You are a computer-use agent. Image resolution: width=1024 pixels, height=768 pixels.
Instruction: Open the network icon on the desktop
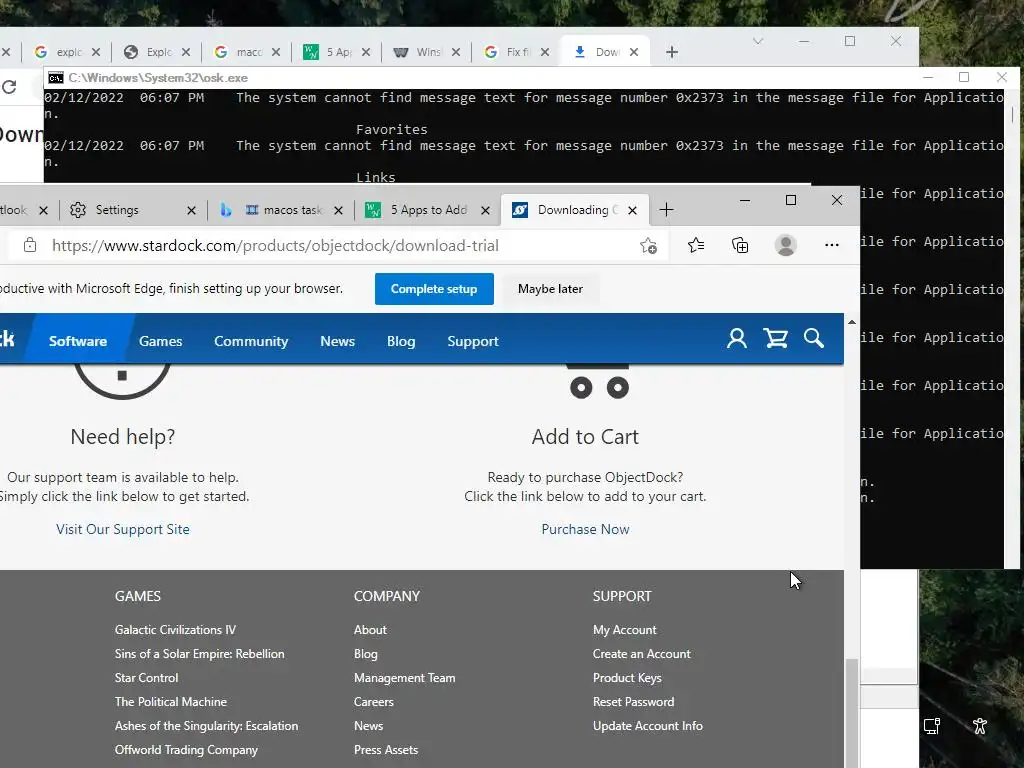point(931,726)
